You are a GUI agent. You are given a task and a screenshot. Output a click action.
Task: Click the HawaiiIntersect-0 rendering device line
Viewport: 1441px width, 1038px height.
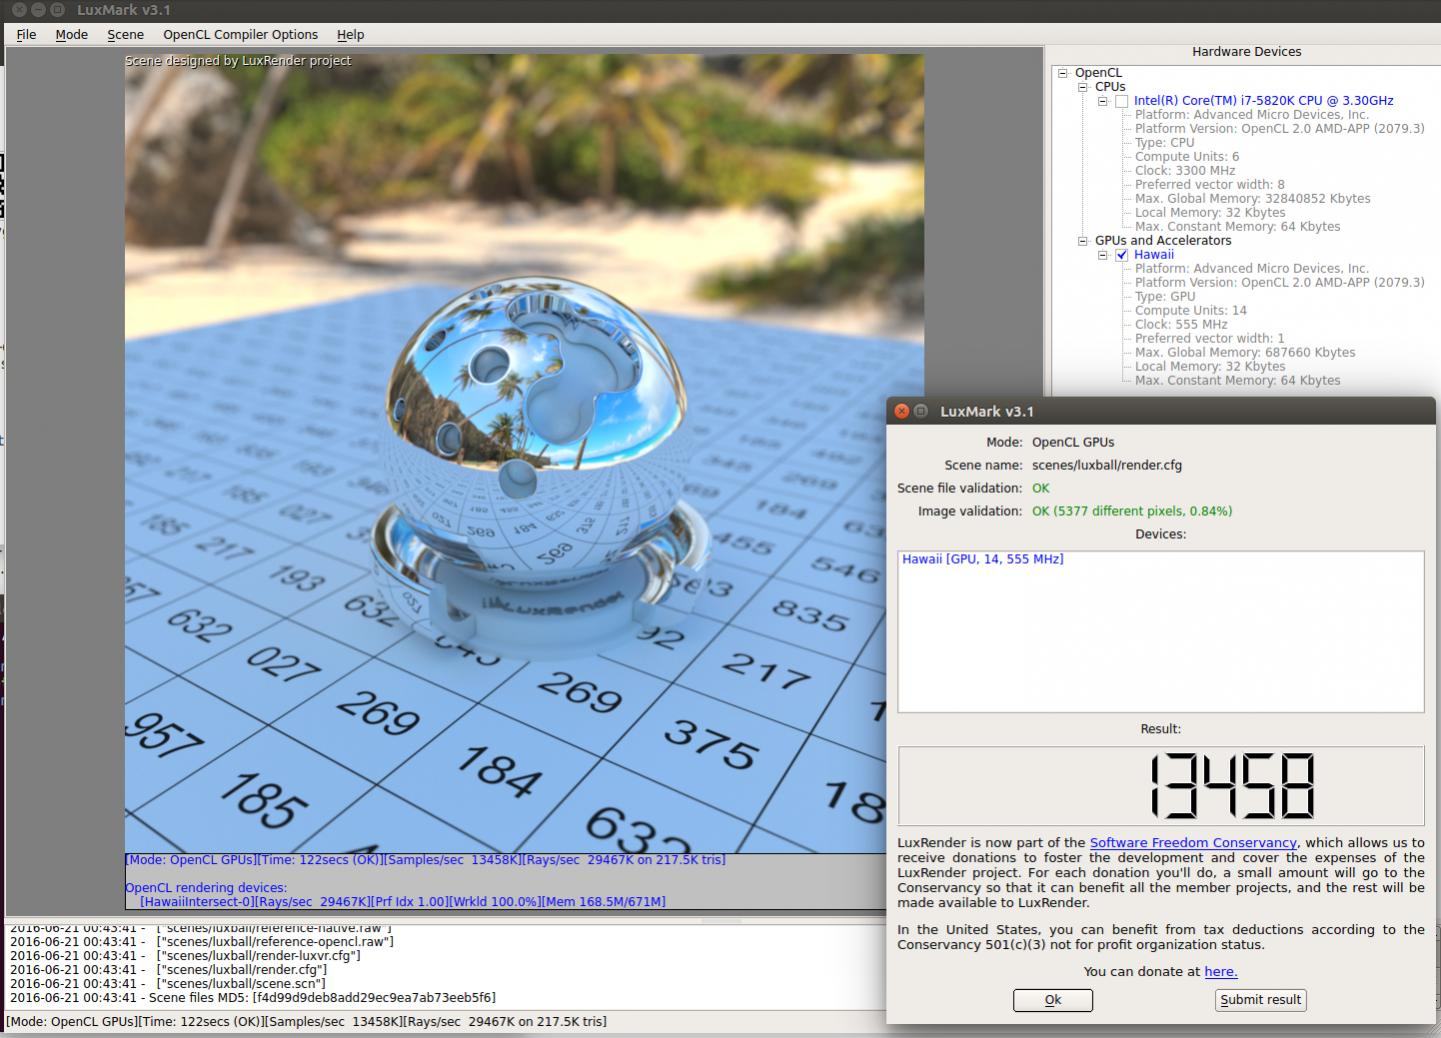(403, 902)
